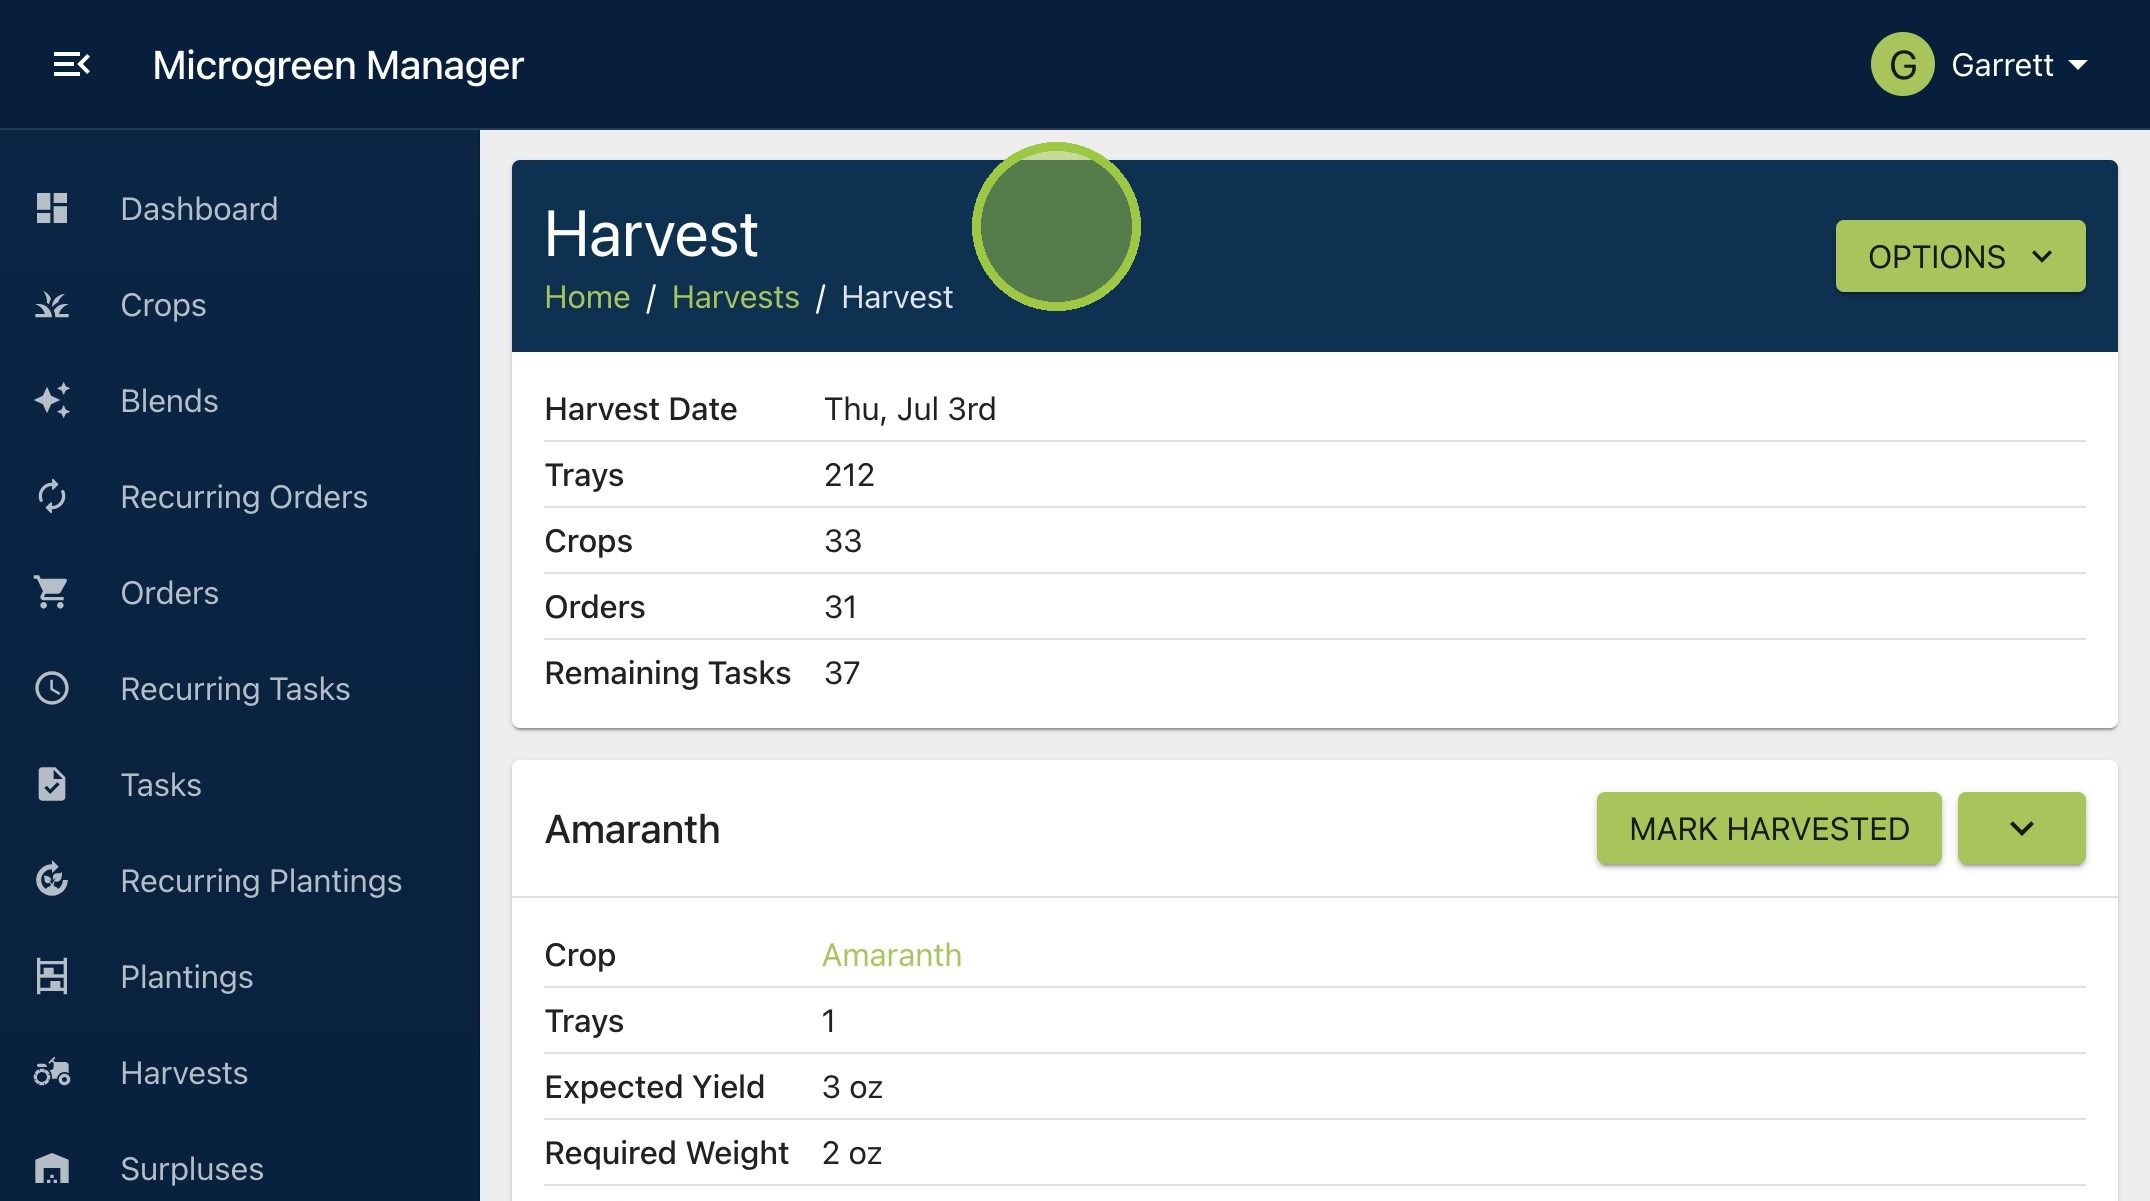Open the Harvests breadcrumb link

735,297
